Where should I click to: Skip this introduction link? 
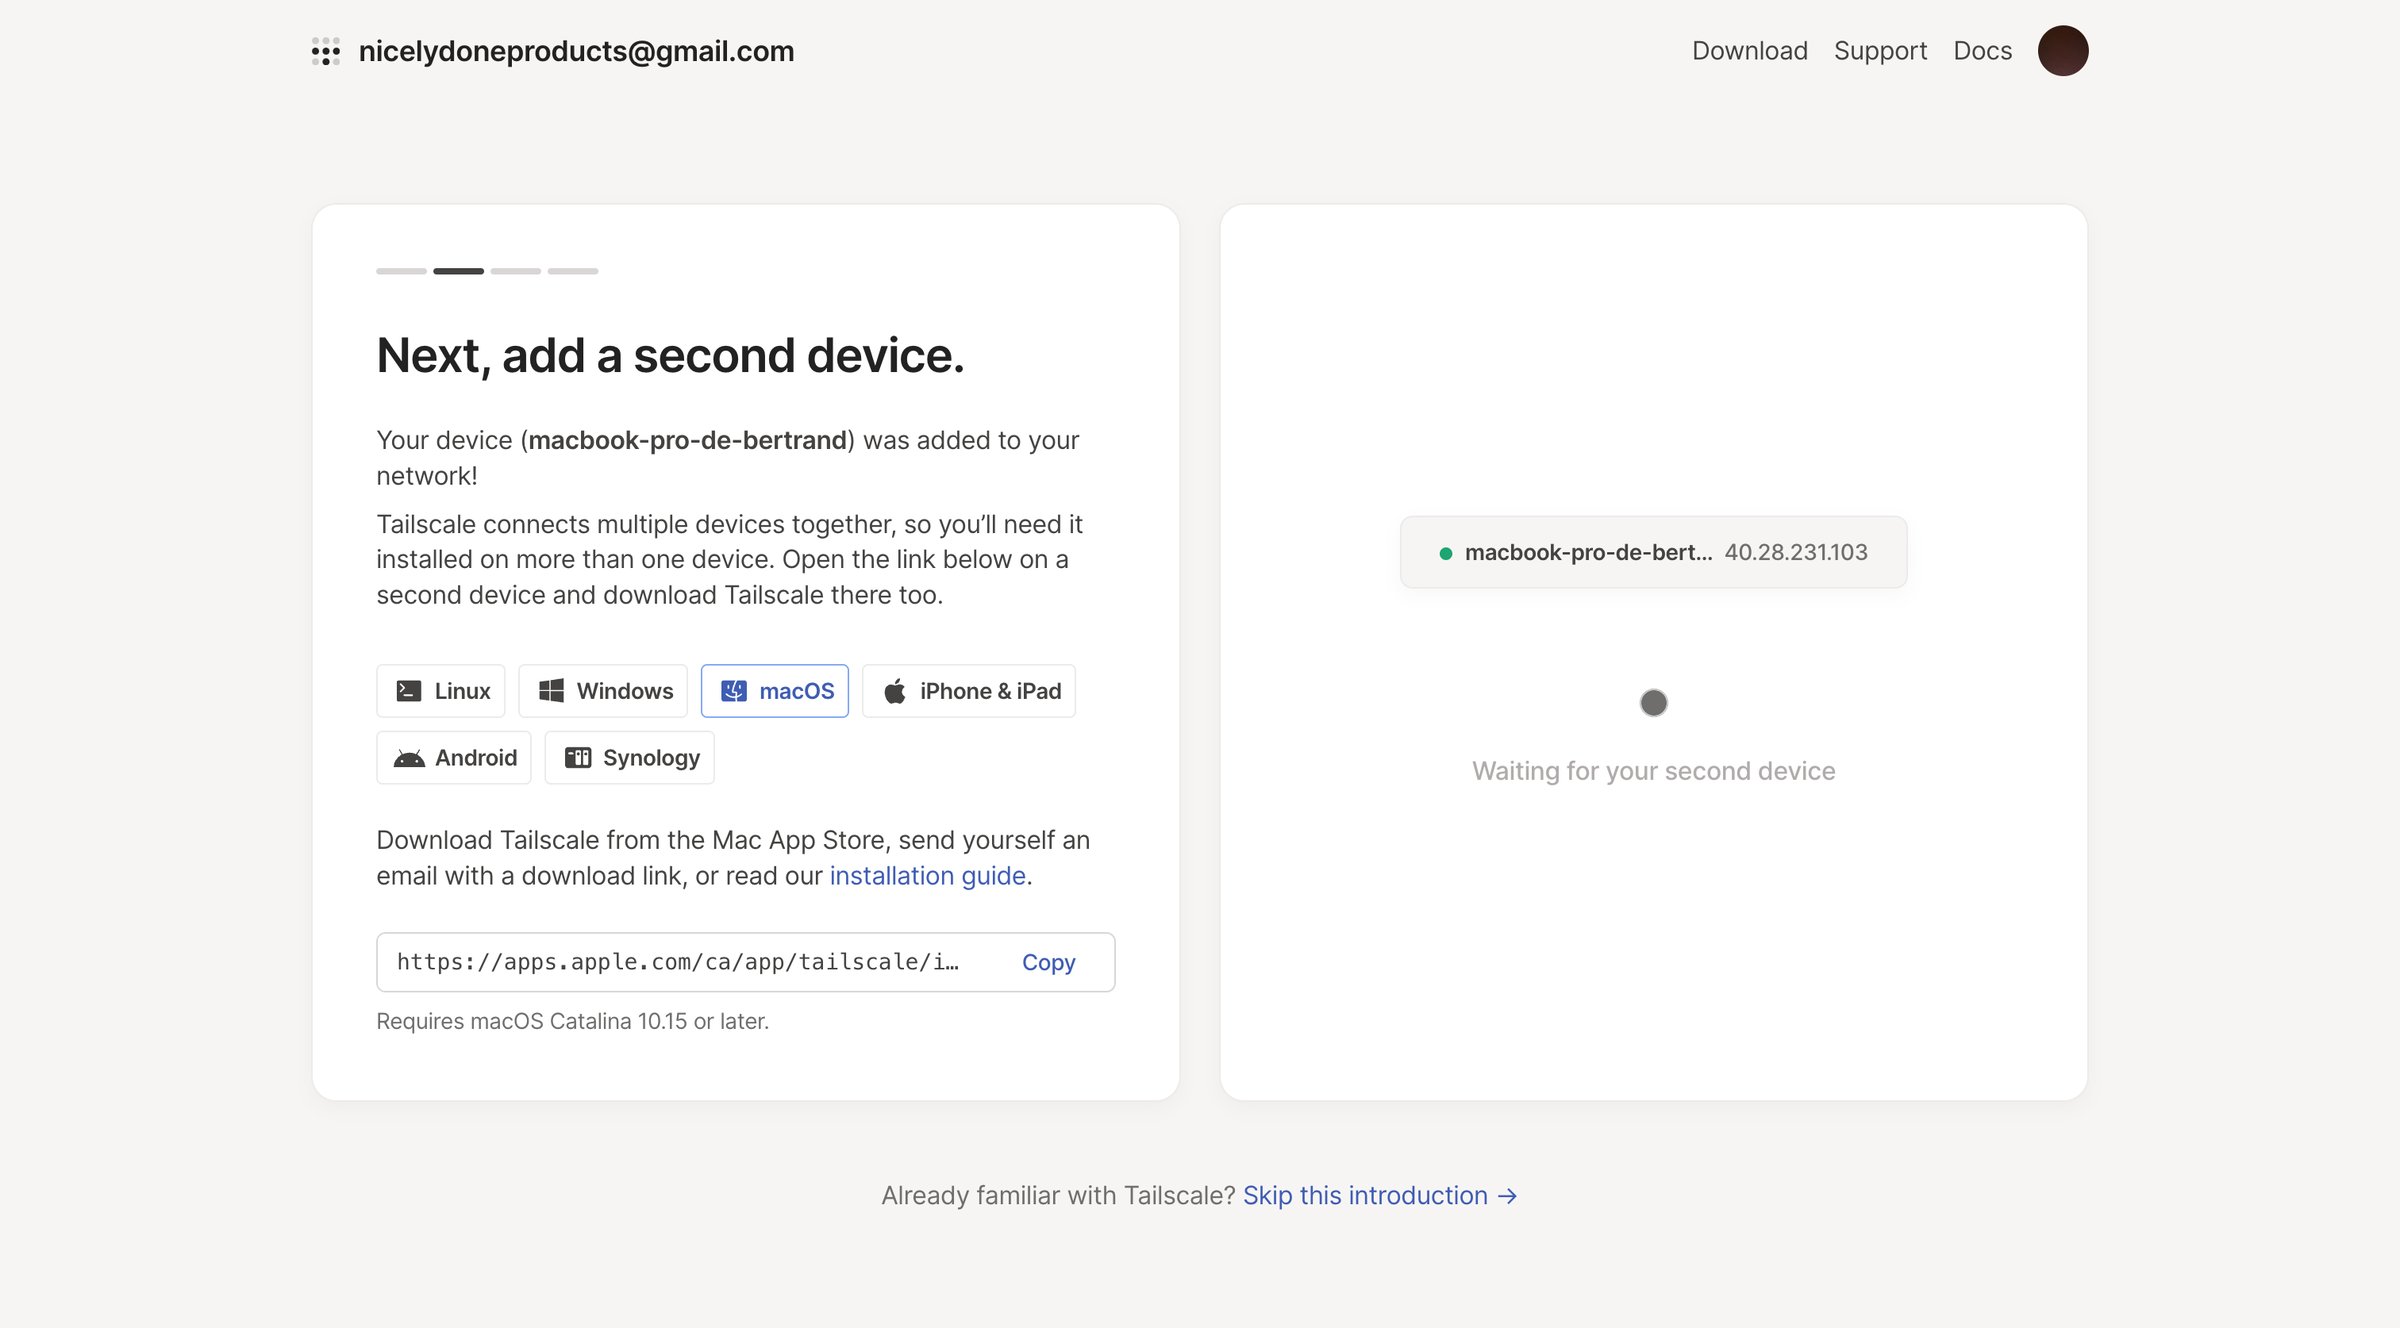[1380, 1195]
